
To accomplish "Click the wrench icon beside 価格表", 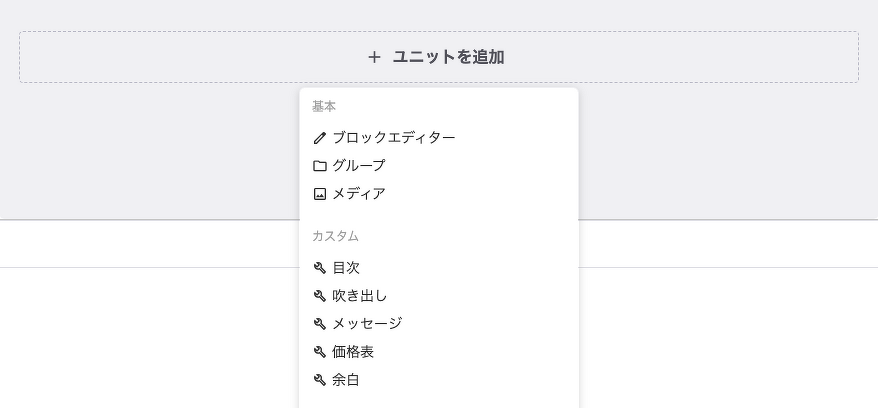I will tap(320, 352).
